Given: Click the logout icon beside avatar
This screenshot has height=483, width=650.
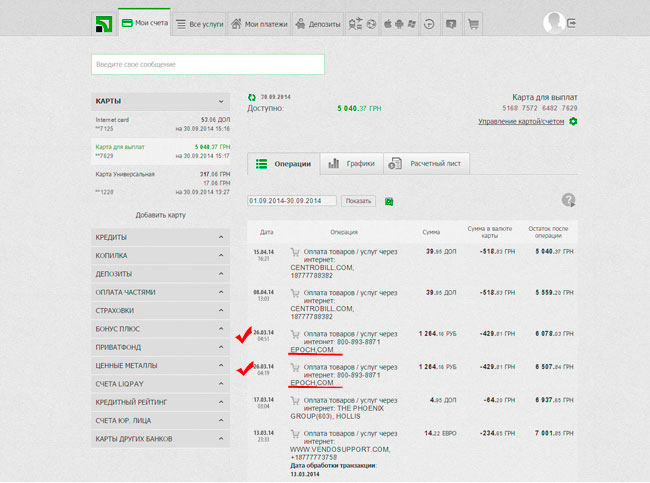Looking at the screenshot, I should [572, 23].
